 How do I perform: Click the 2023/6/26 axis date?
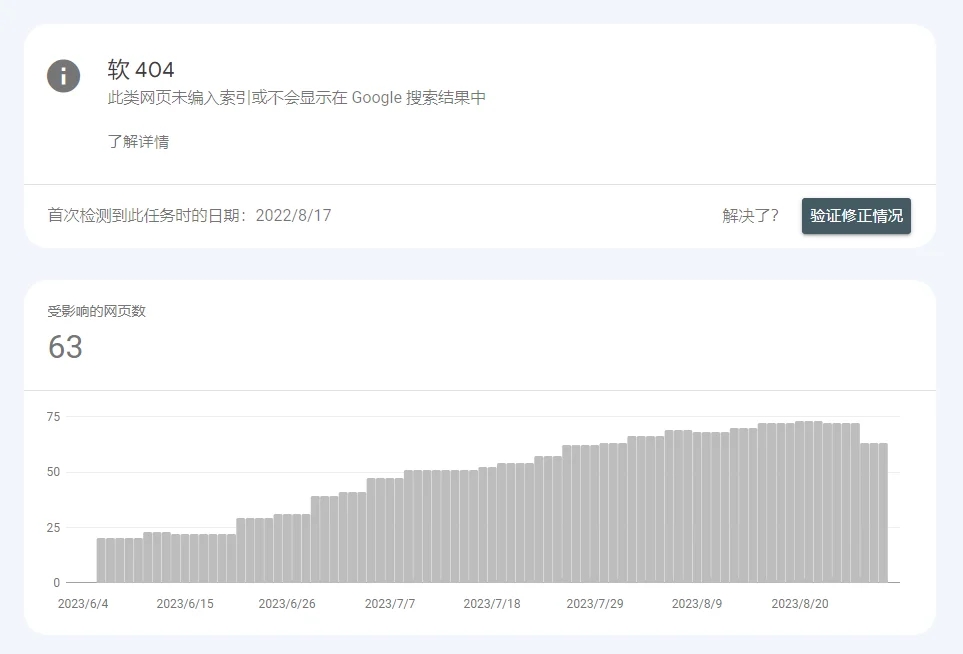(x=287, y=604)
